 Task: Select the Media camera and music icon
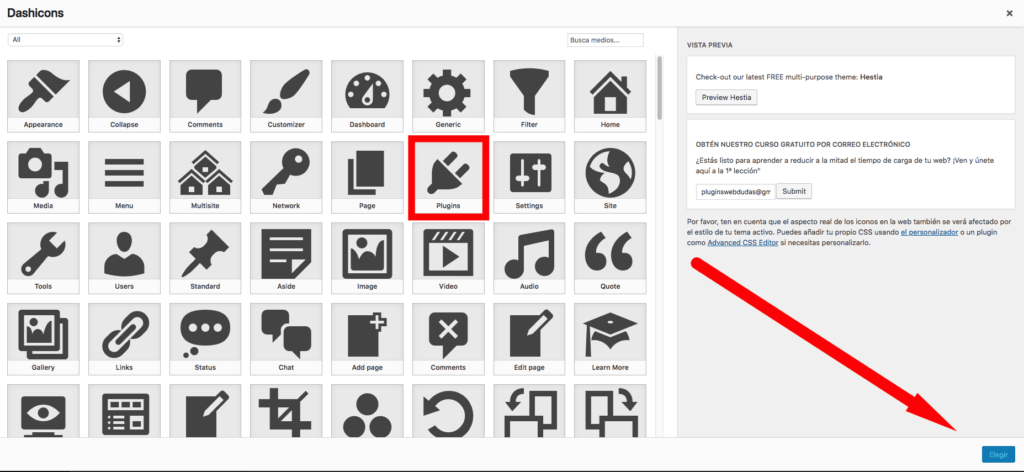coord(43,177)
